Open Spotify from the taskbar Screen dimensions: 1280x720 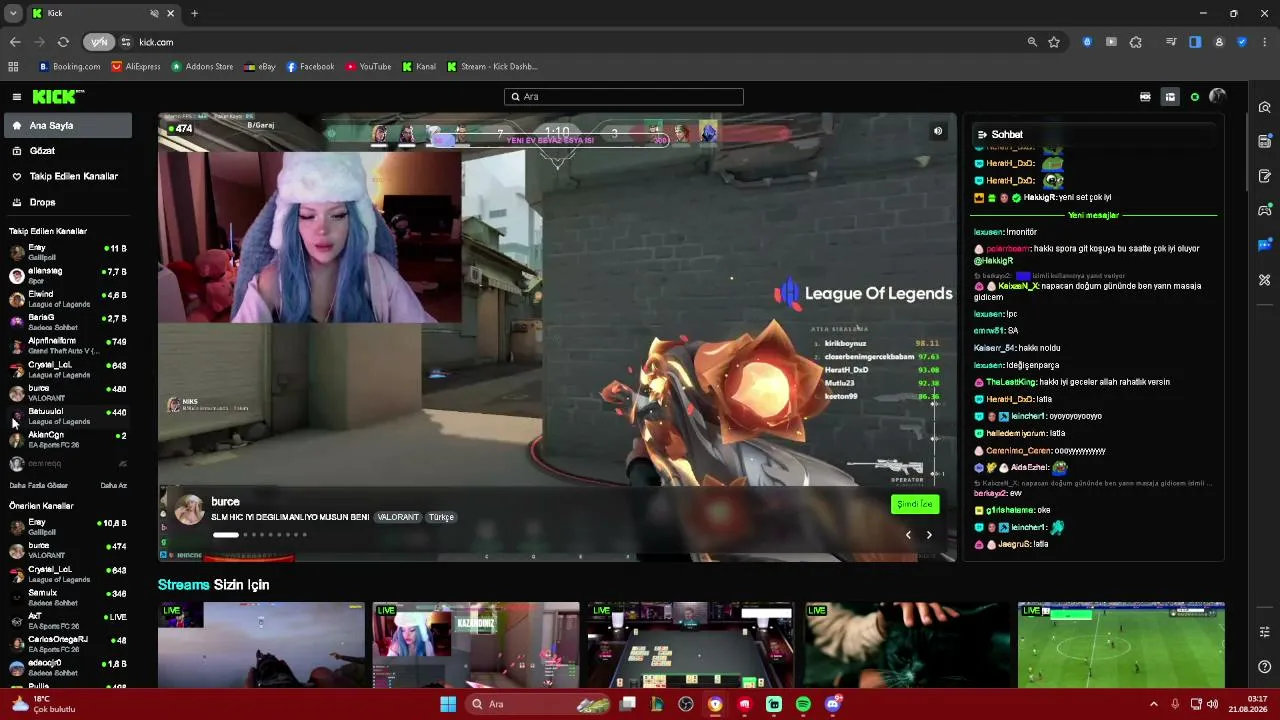point(803,704)
